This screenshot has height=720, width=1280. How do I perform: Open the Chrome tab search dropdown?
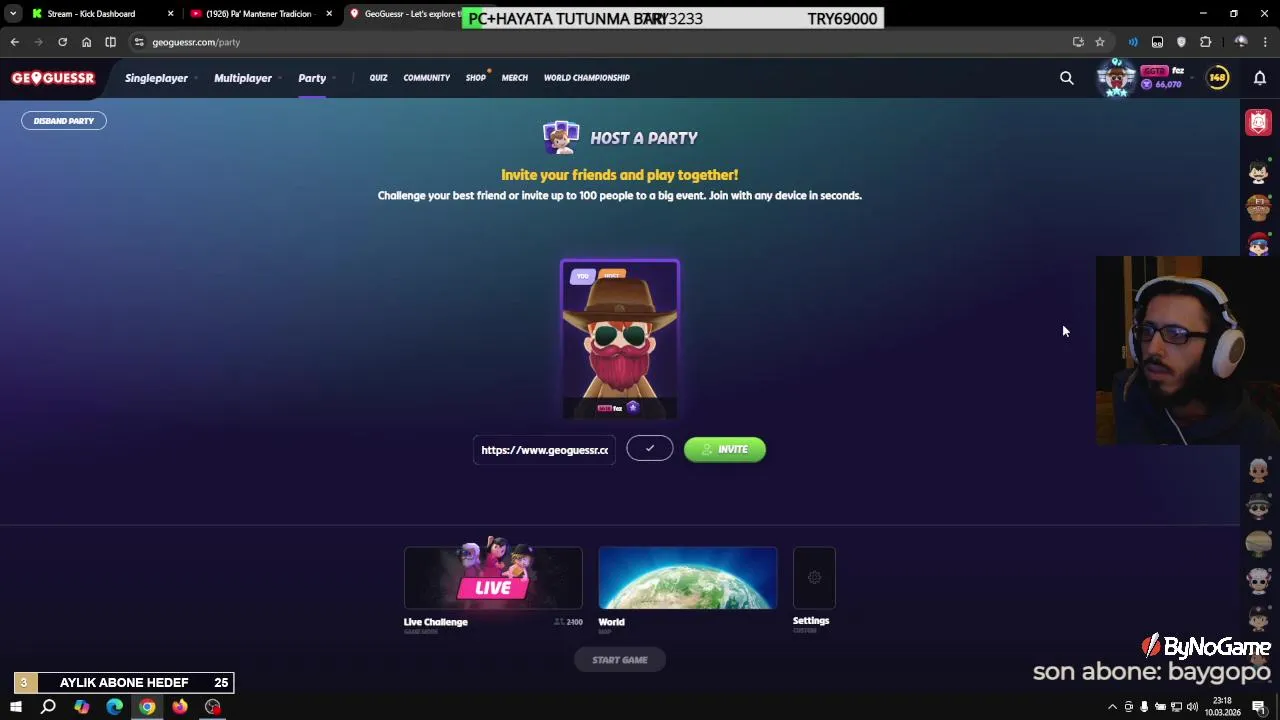(13, 14)
